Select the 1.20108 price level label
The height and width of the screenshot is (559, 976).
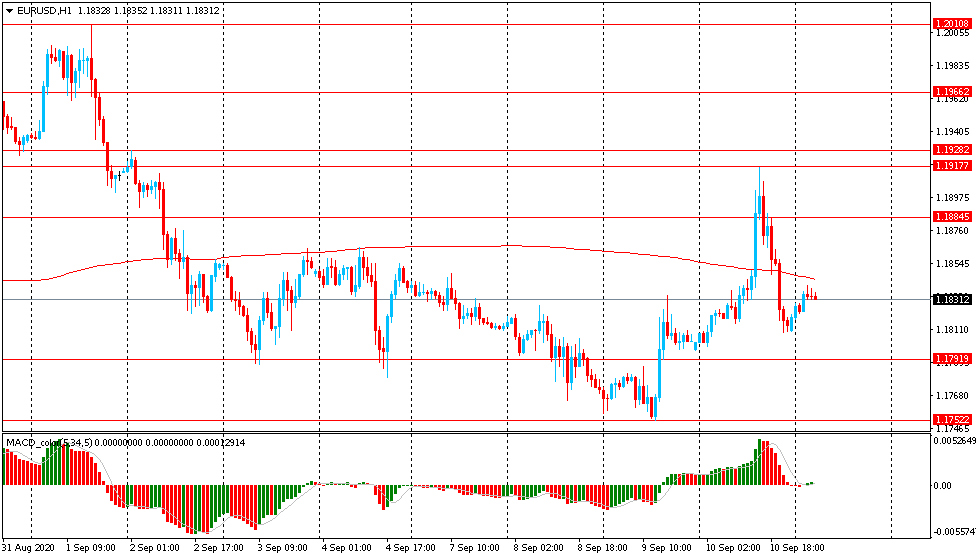click(x=951, y=24)
